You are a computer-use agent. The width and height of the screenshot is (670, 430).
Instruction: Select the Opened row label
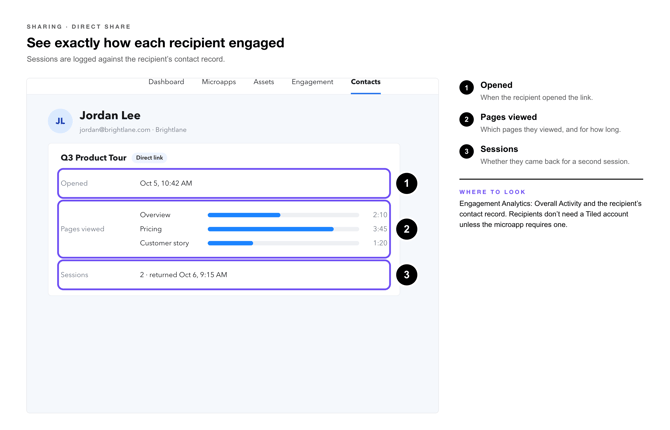[74, 183]
